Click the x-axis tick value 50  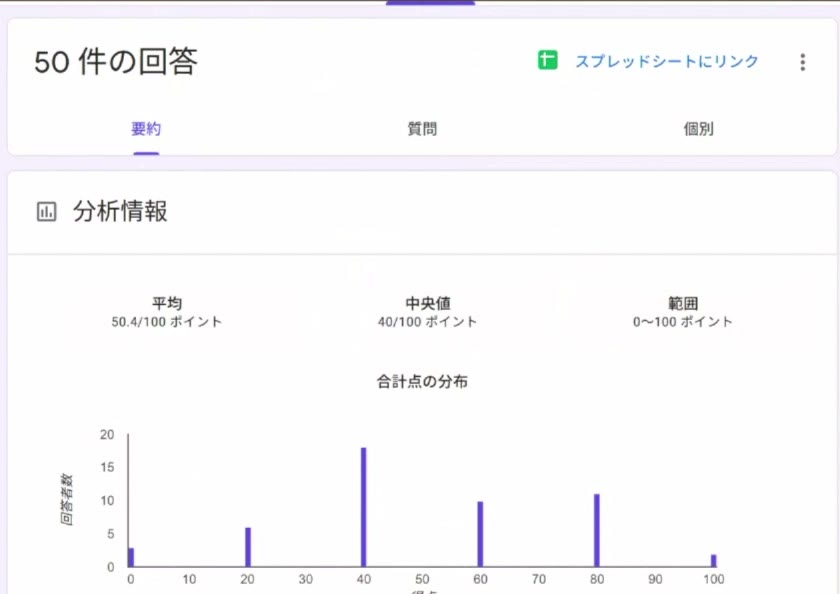click(422, 579)
